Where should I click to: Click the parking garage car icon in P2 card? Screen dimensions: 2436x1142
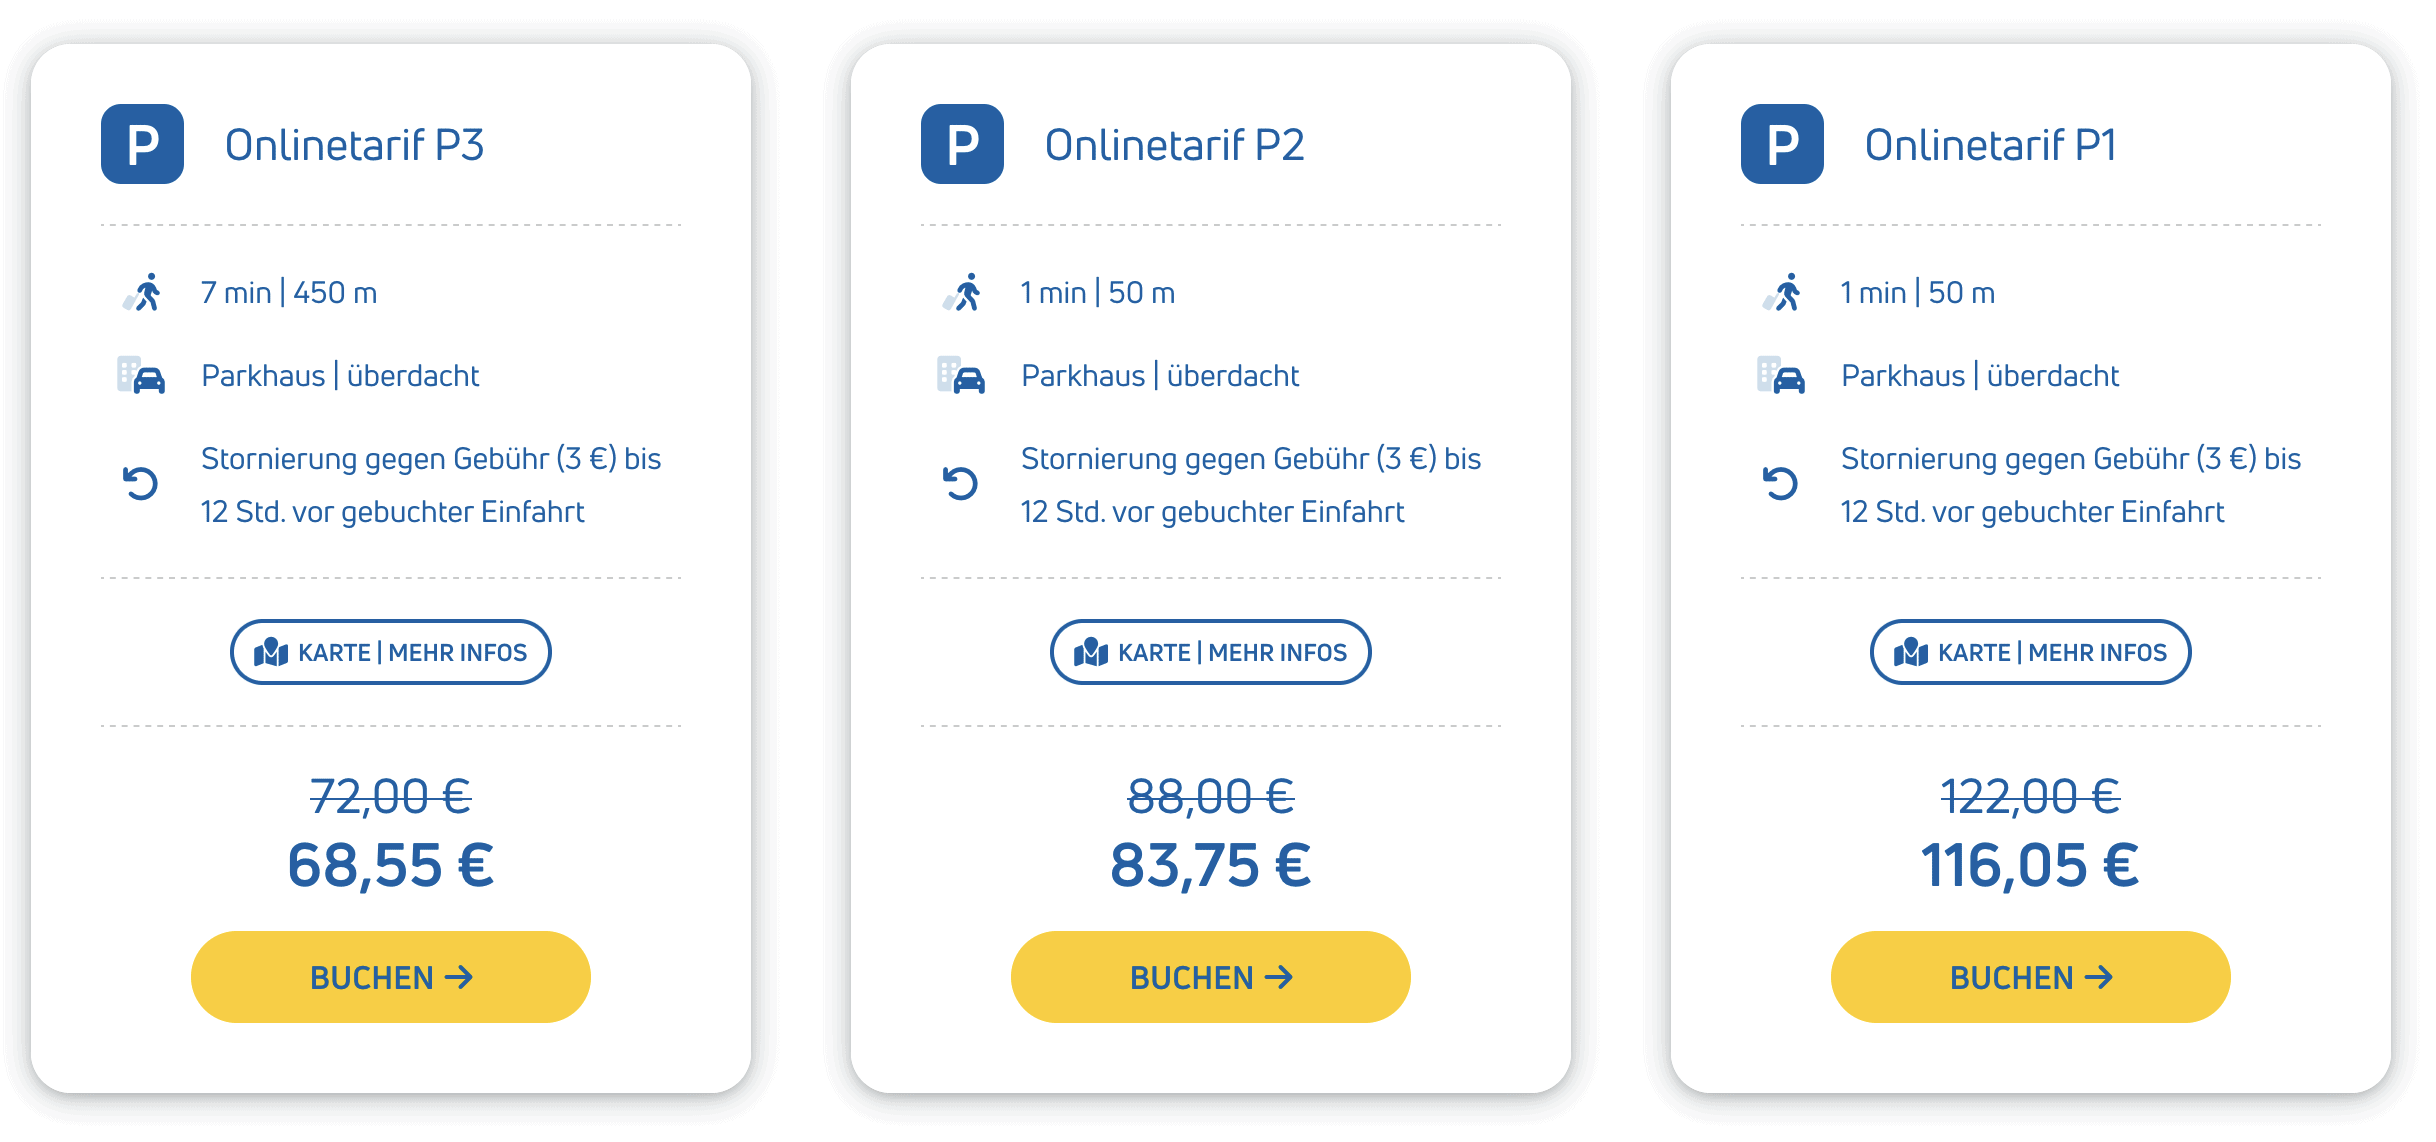(961, 376)
